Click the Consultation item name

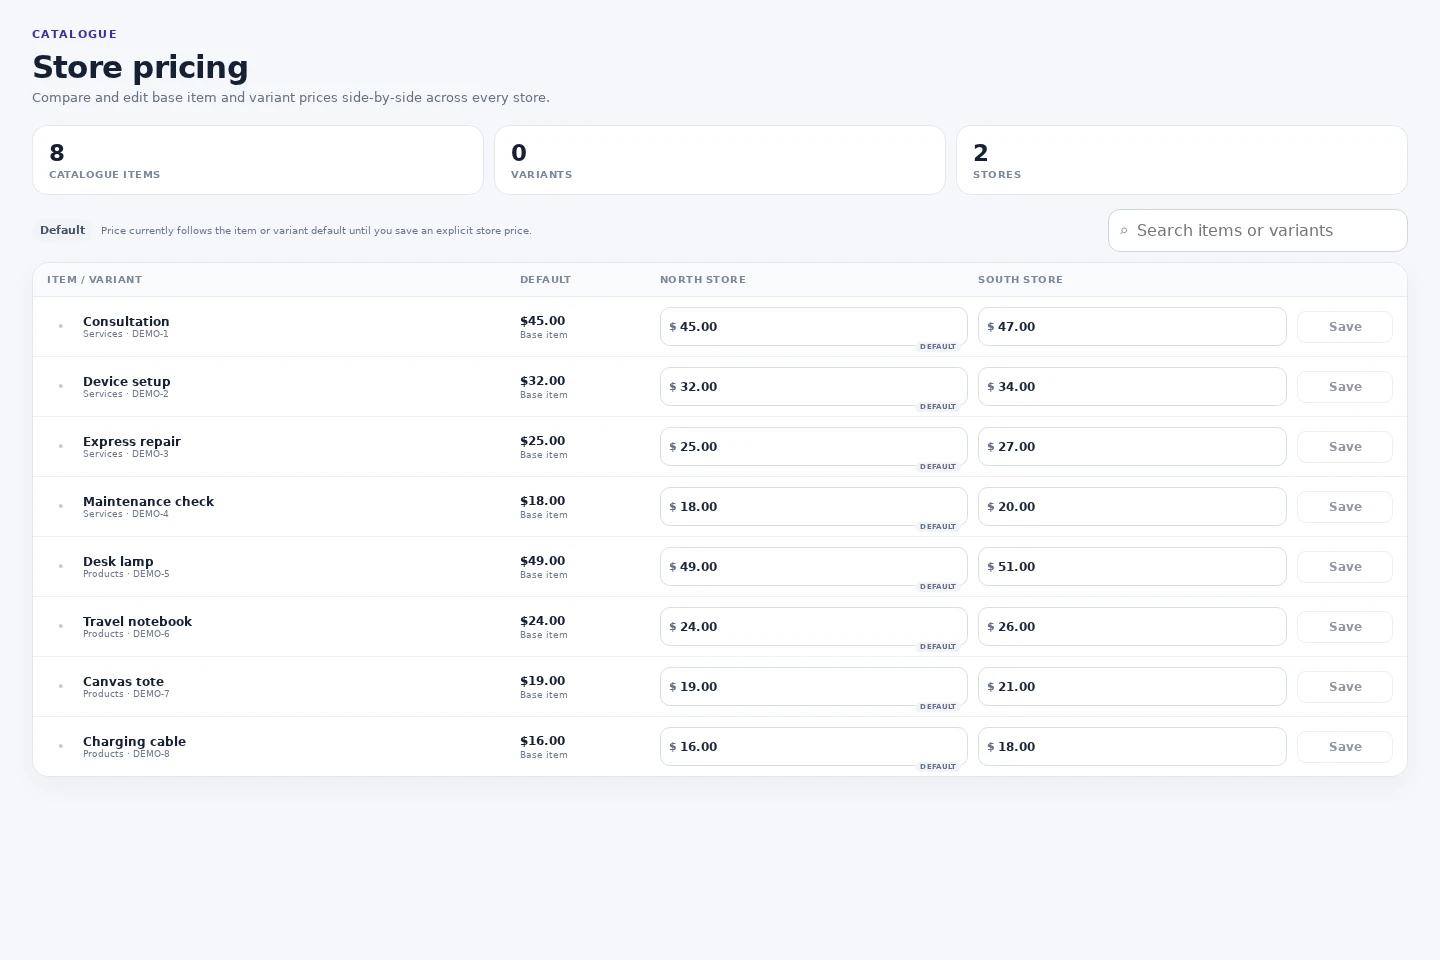pos(126,321)
